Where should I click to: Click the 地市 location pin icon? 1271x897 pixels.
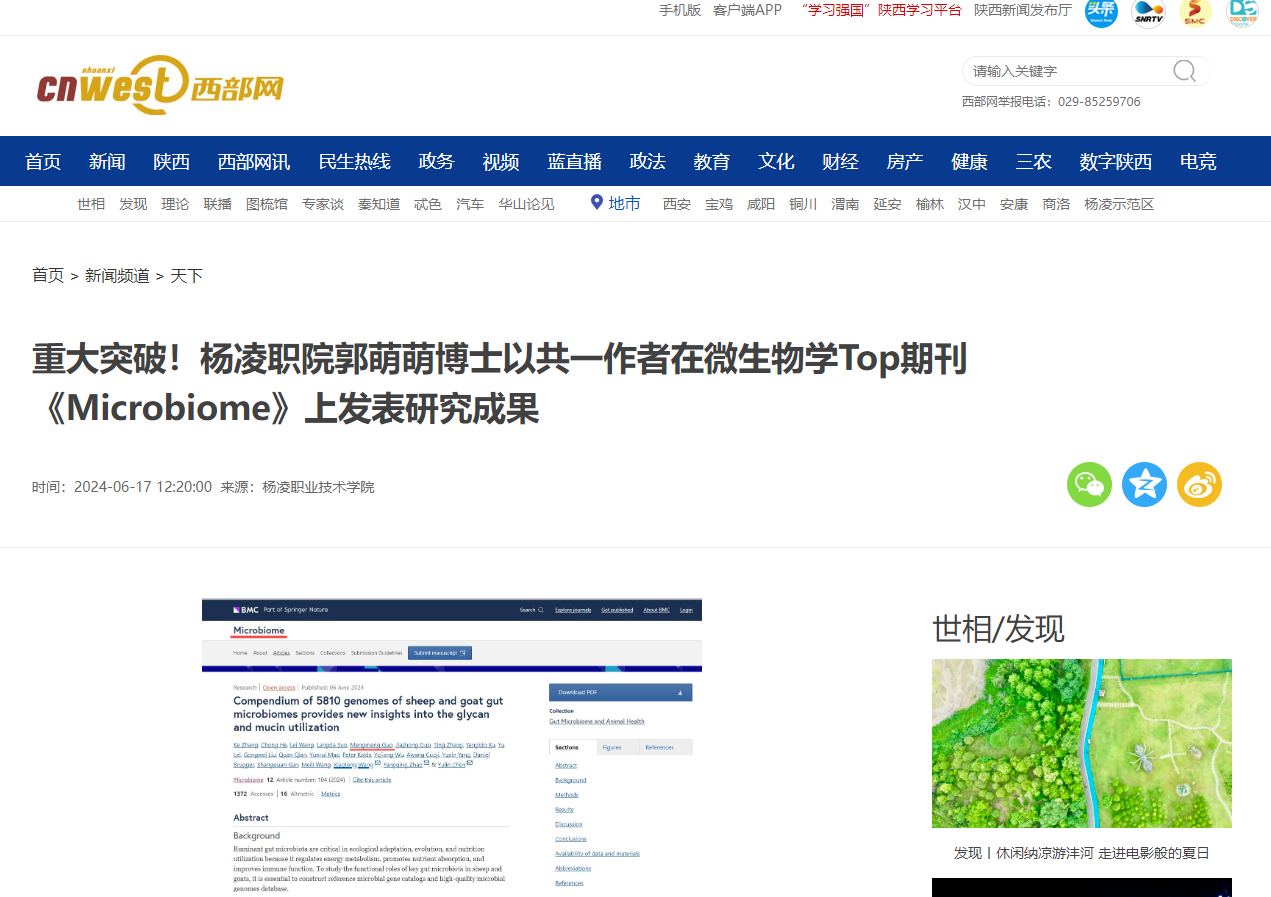(597, 203)
